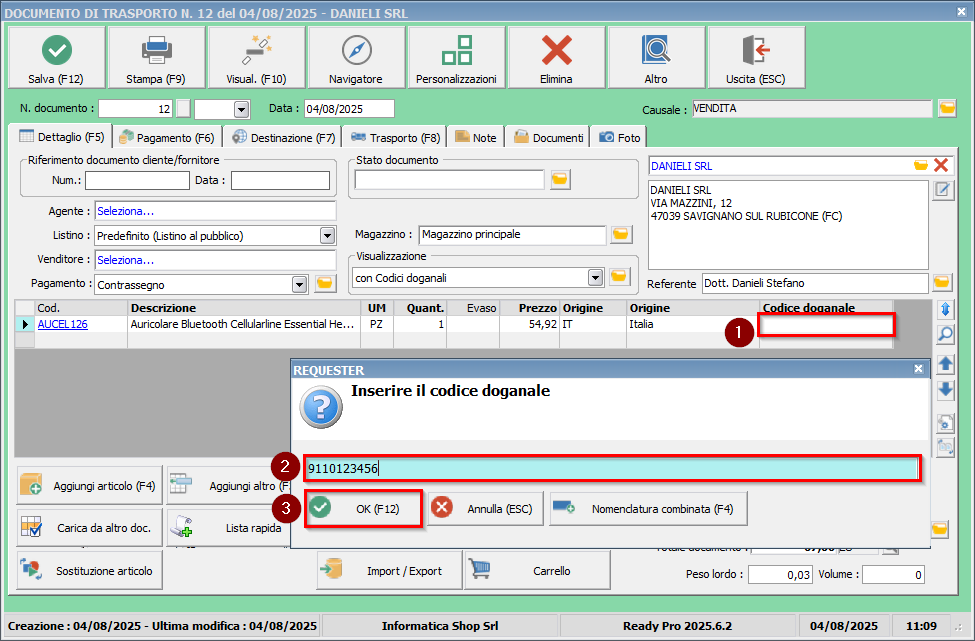975x641 pixels.
Task: Open the Pagamento Contrassegno dropdown
Action: tap(299, 285)
